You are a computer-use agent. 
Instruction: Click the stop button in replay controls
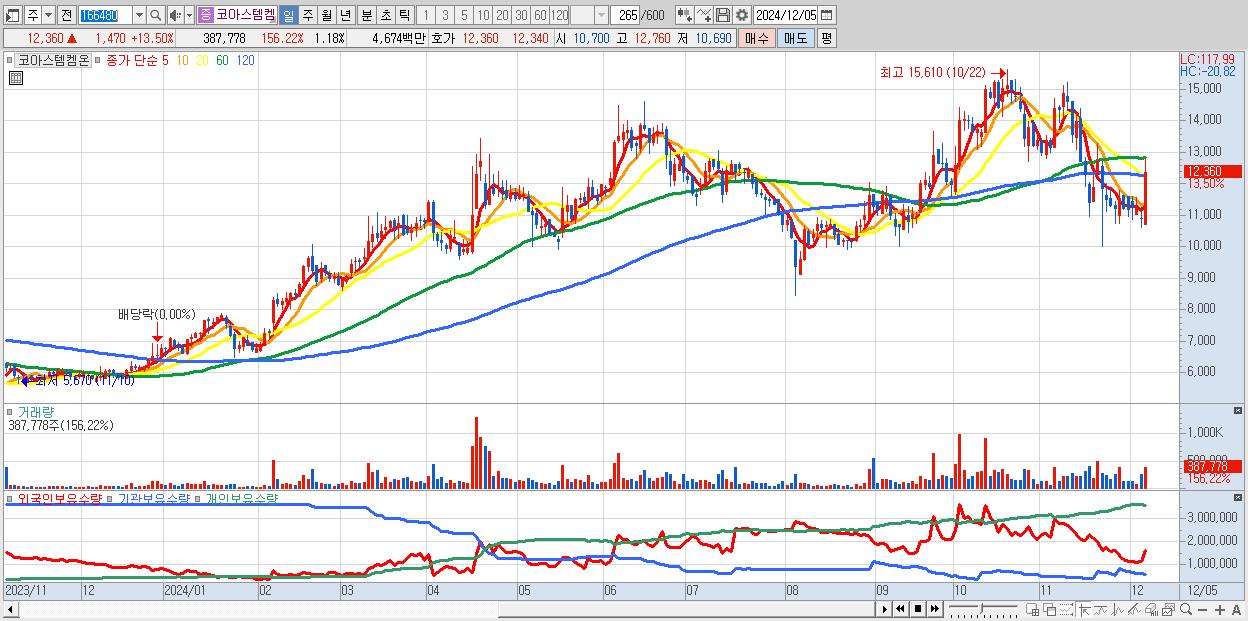918,609
